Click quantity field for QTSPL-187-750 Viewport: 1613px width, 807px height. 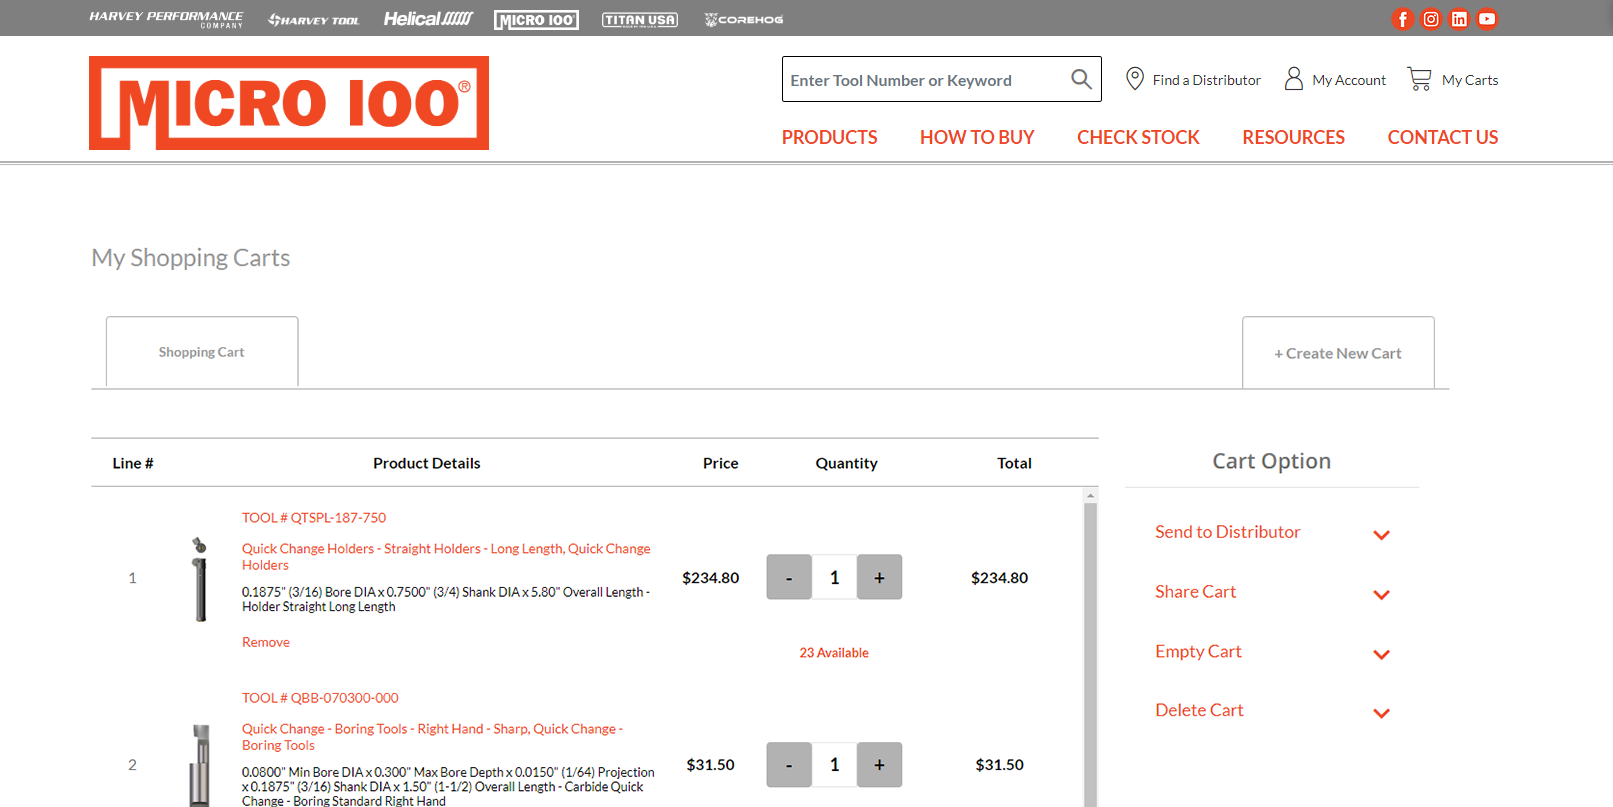(835, 577)
